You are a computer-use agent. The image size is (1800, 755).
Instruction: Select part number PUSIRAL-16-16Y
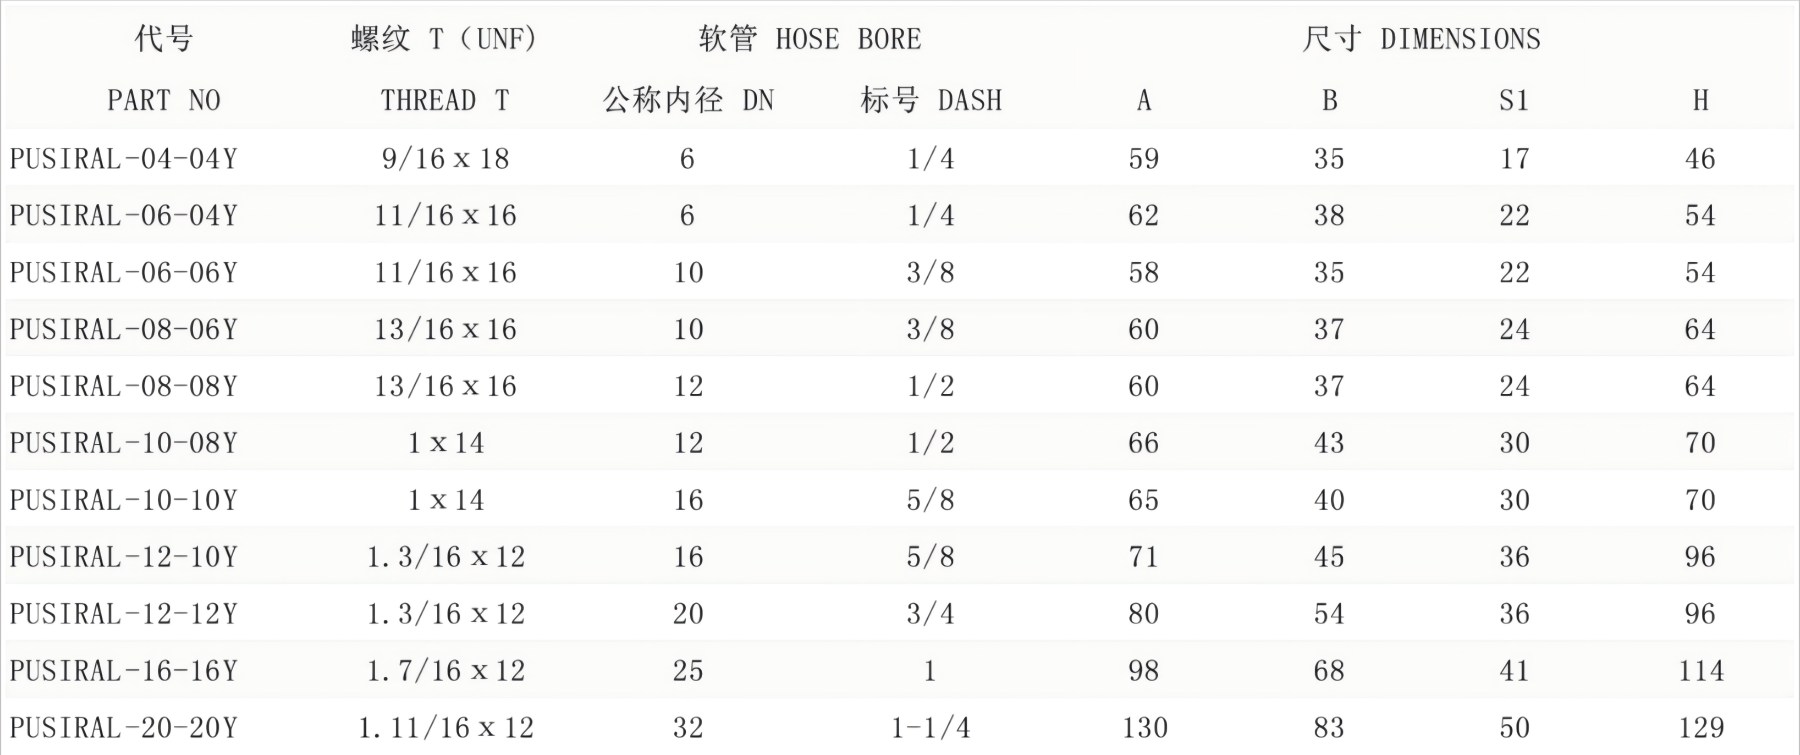123,671
